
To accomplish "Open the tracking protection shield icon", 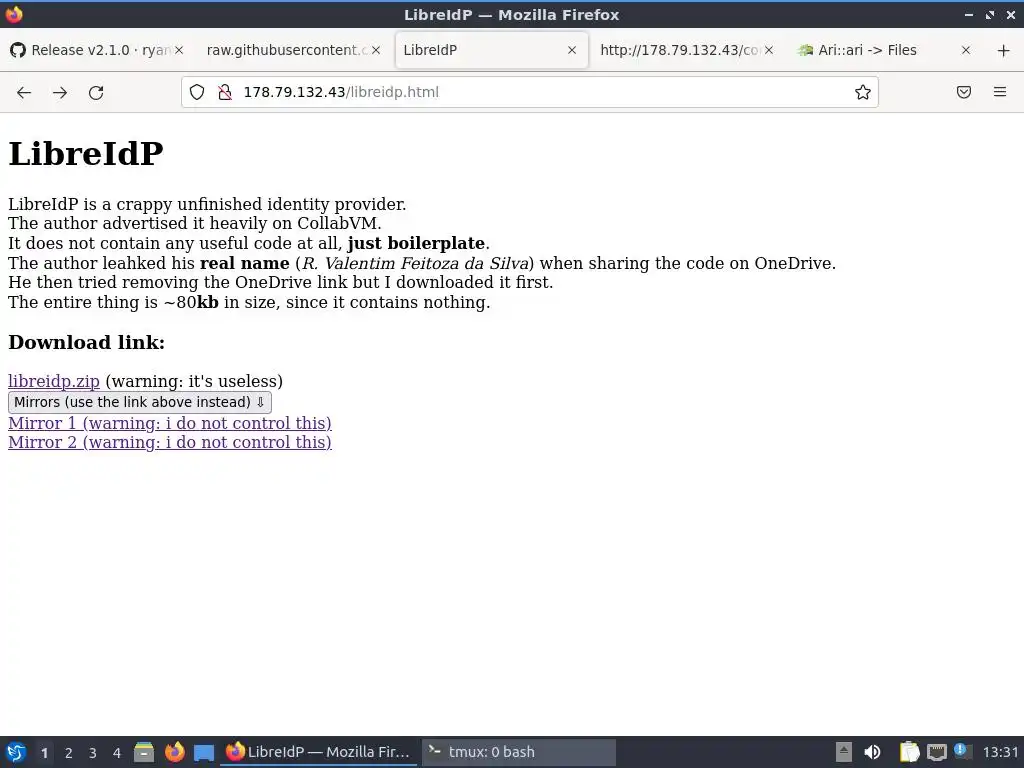I will 197,92.
